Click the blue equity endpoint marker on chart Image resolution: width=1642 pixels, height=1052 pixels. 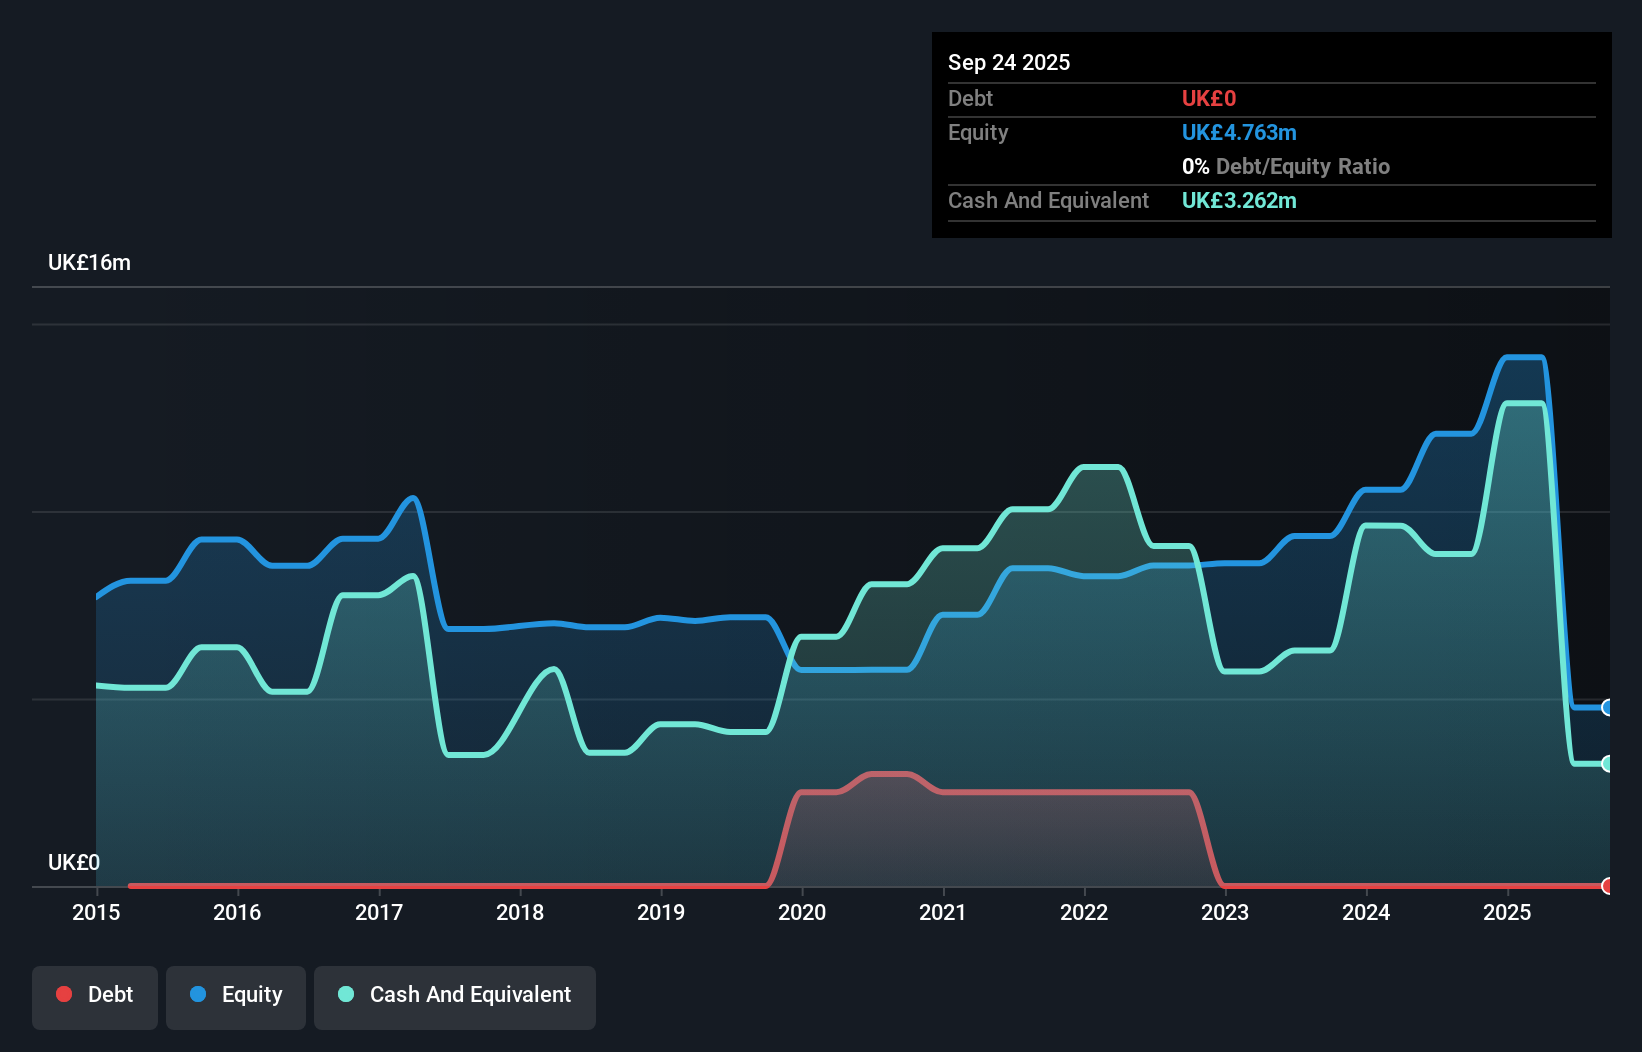pos(1607,708)
